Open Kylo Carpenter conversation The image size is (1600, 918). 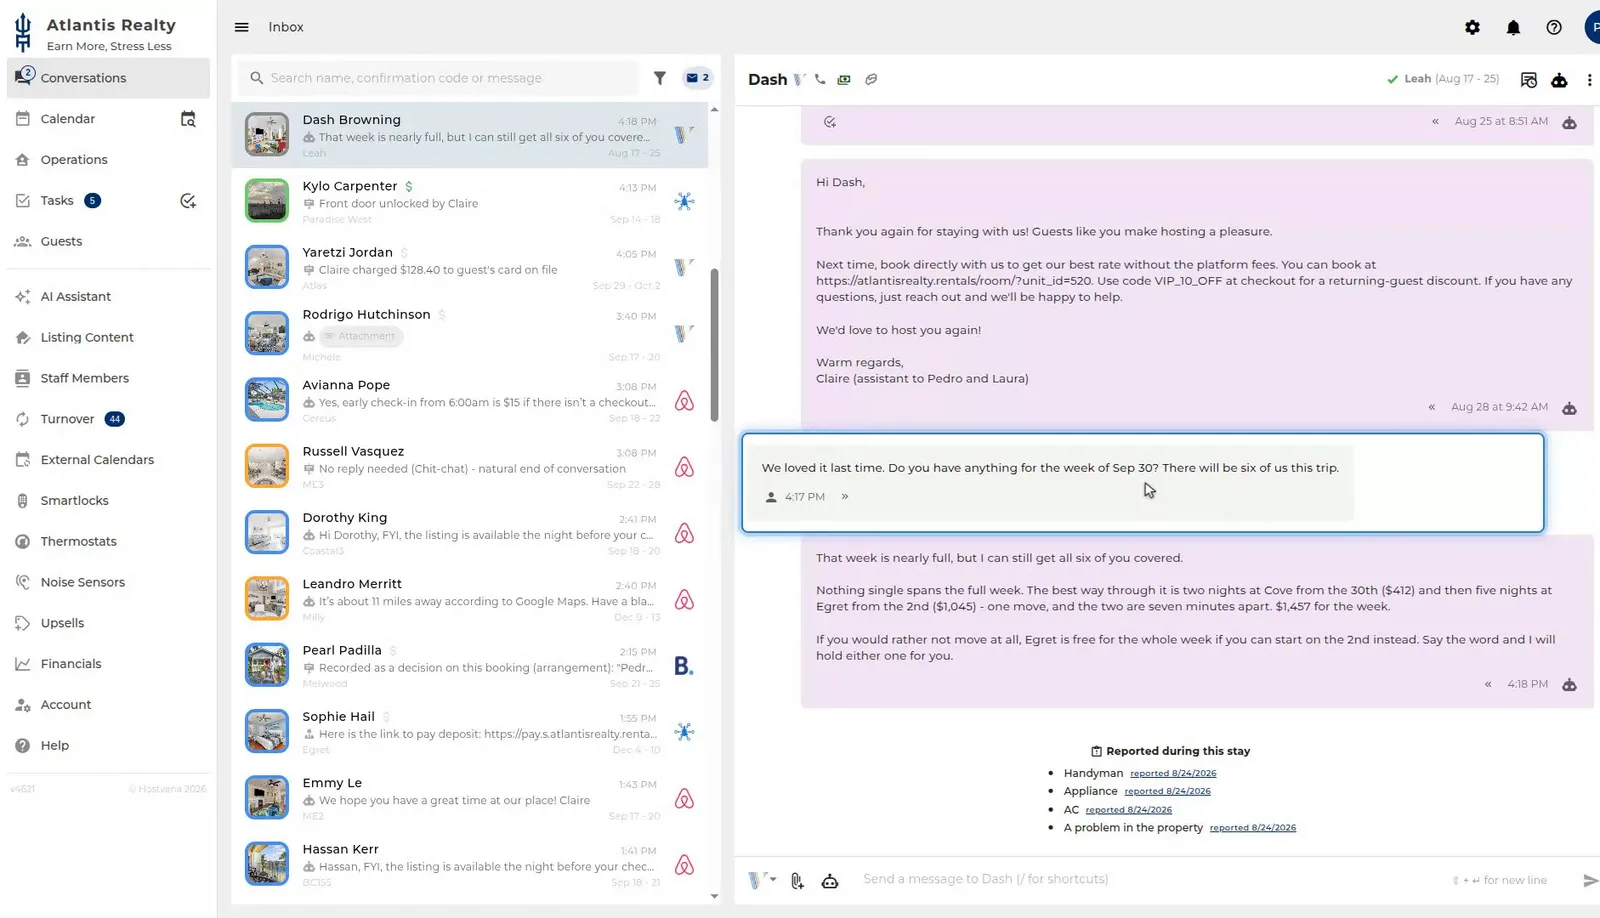470,201
